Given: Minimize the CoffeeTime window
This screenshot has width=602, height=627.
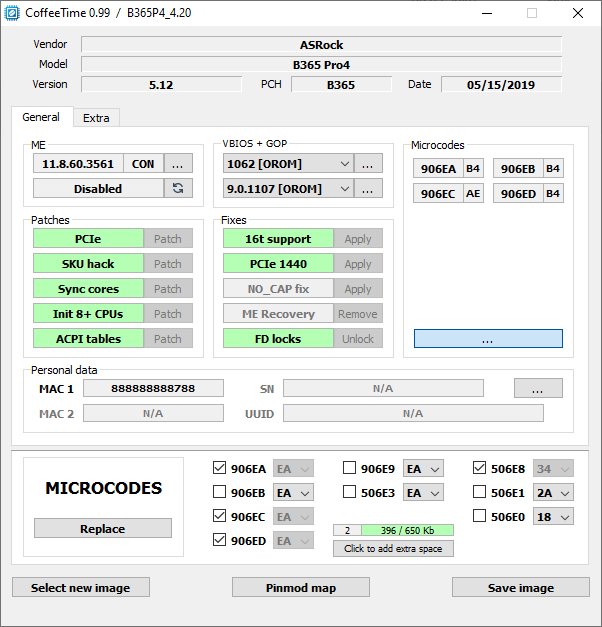Looking at the screenshot, I should 487,13.
